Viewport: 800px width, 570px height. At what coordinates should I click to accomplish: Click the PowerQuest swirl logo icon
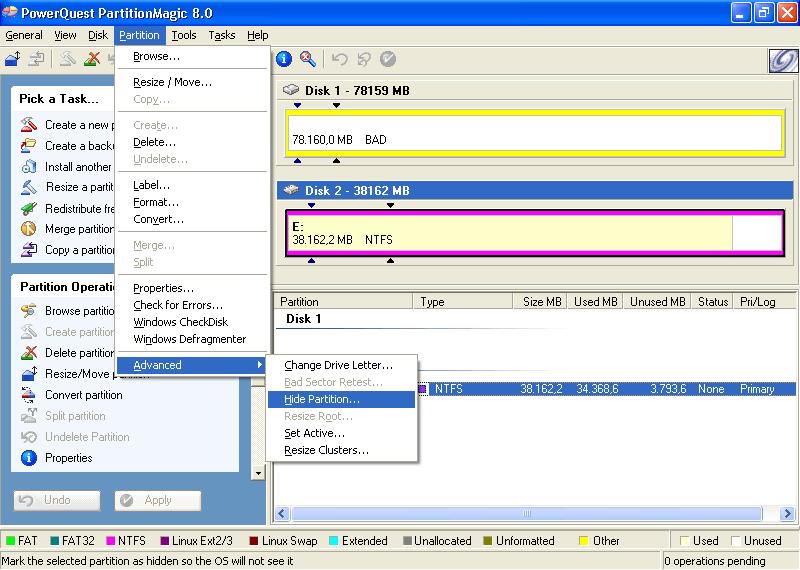[783, 61]
